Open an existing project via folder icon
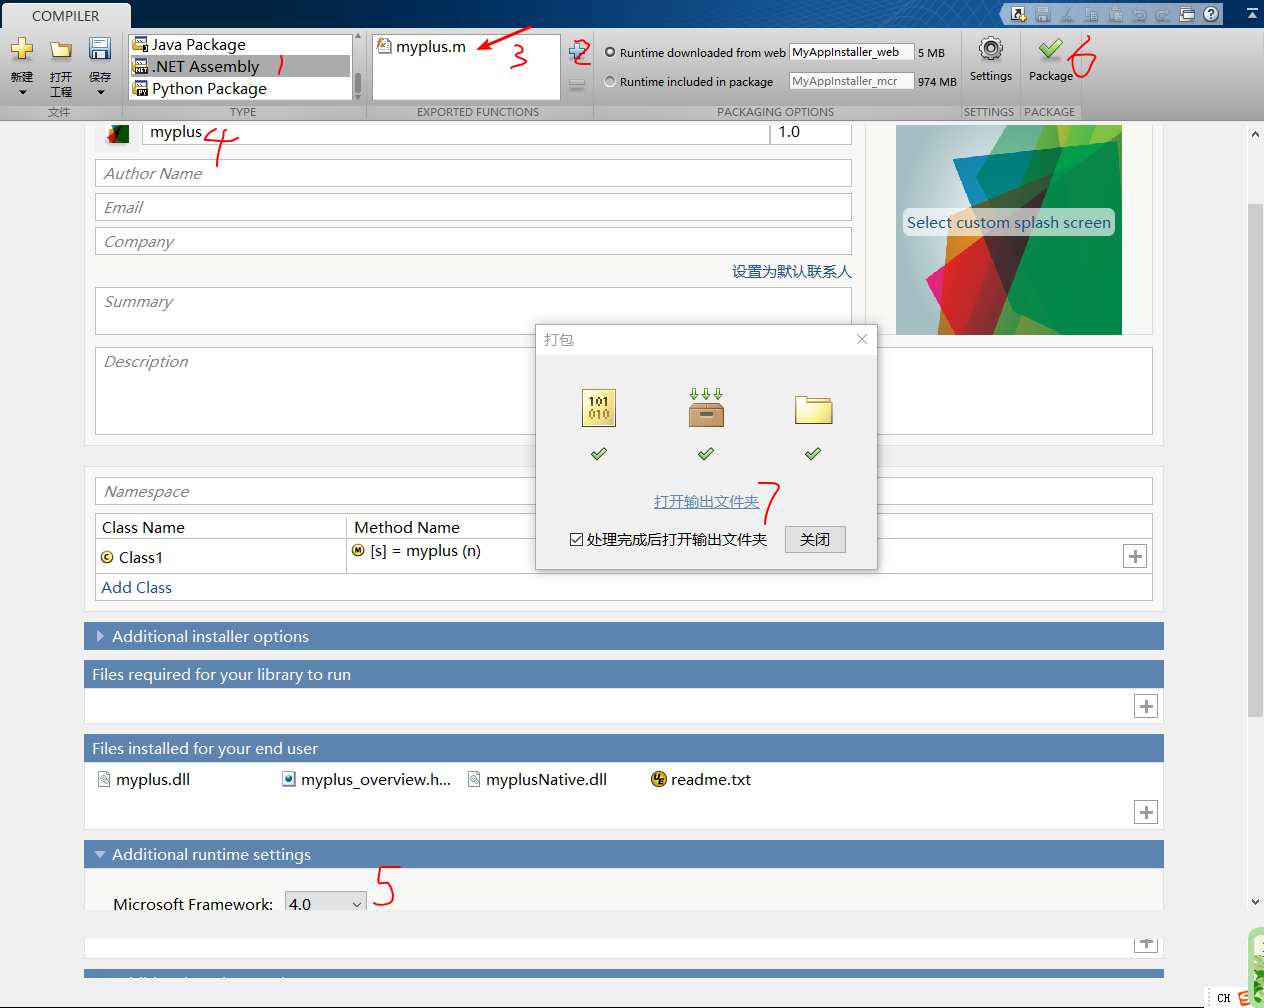1264x1008 pixels. (x=61, y=50)
